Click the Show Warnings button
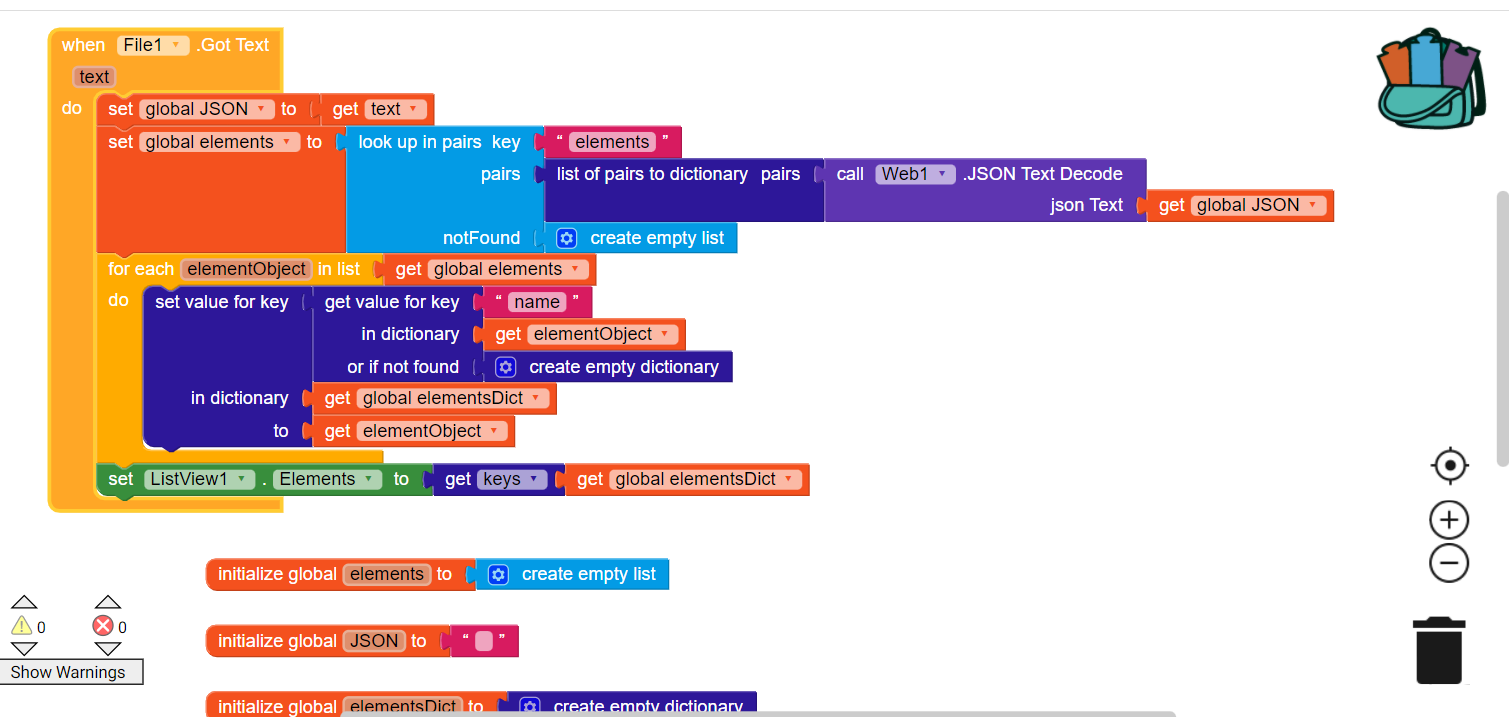This screenshot has height=717, width=1509. pos(70,672)
